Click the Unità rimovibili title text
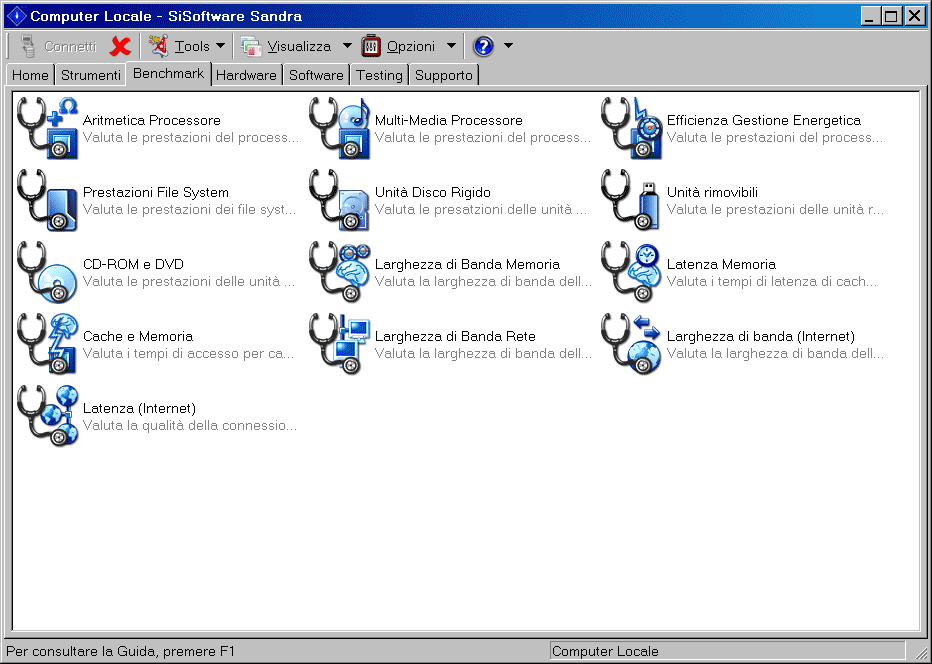Screen dimensions: 932x664 pyautogui.click(x=712, y=192)
